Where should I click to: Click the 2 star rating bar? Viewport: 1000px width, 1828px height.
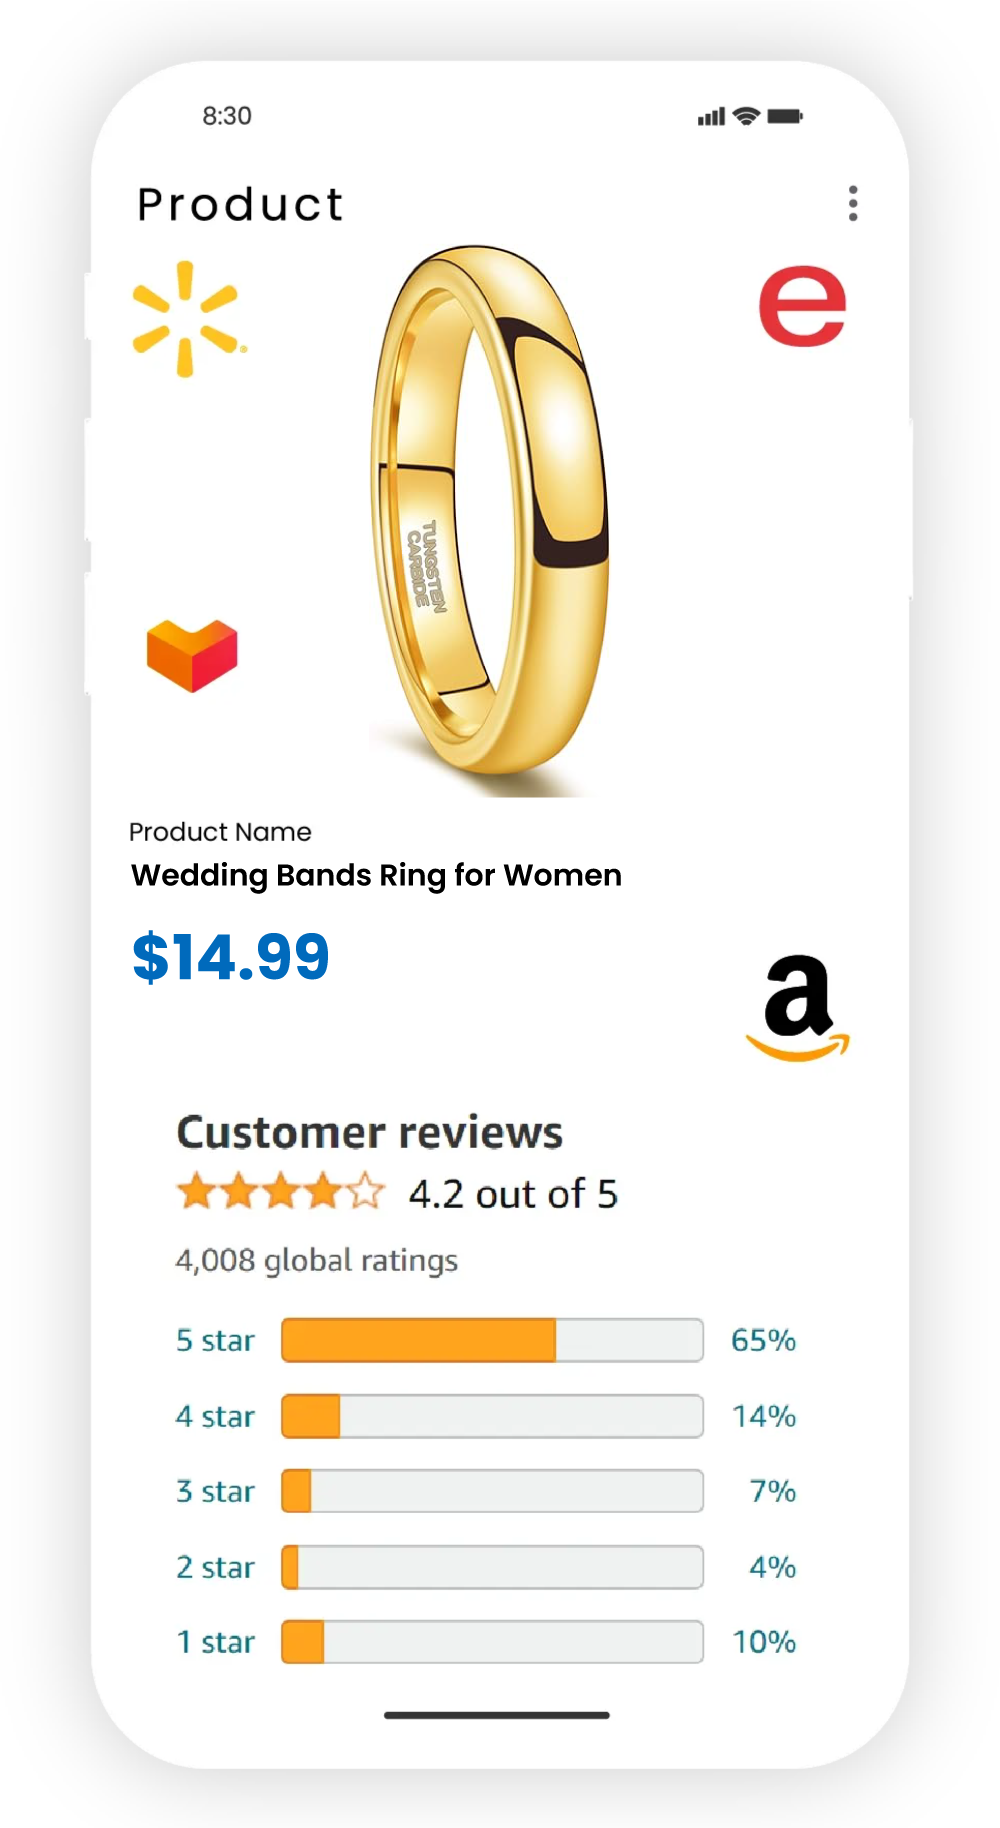click(x=492, y=1567)
